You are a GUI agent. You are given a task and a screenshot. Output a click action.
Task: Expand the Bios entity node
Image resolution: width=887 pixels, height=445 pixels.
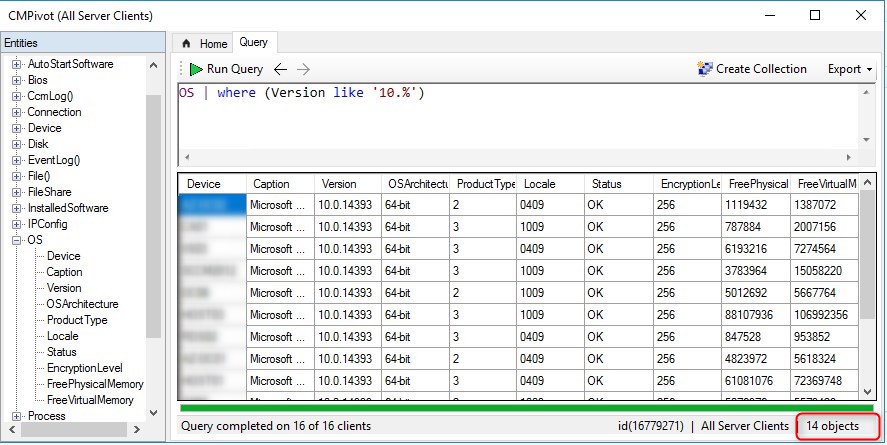(16, 80)
